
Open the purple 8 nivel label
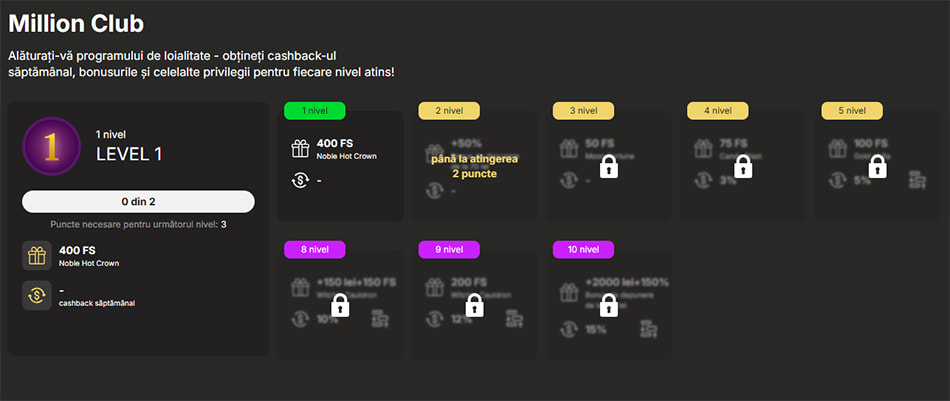315,250
